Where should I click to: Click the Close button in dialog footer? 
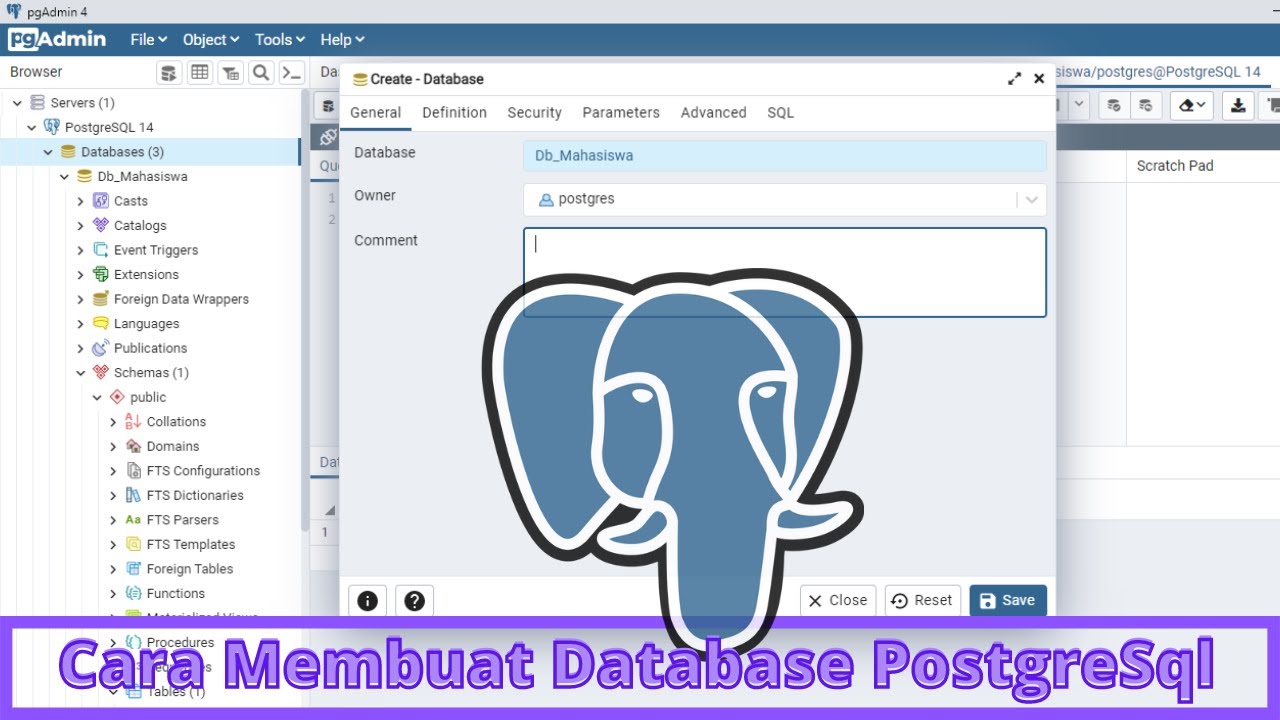[x=838, y=600]
